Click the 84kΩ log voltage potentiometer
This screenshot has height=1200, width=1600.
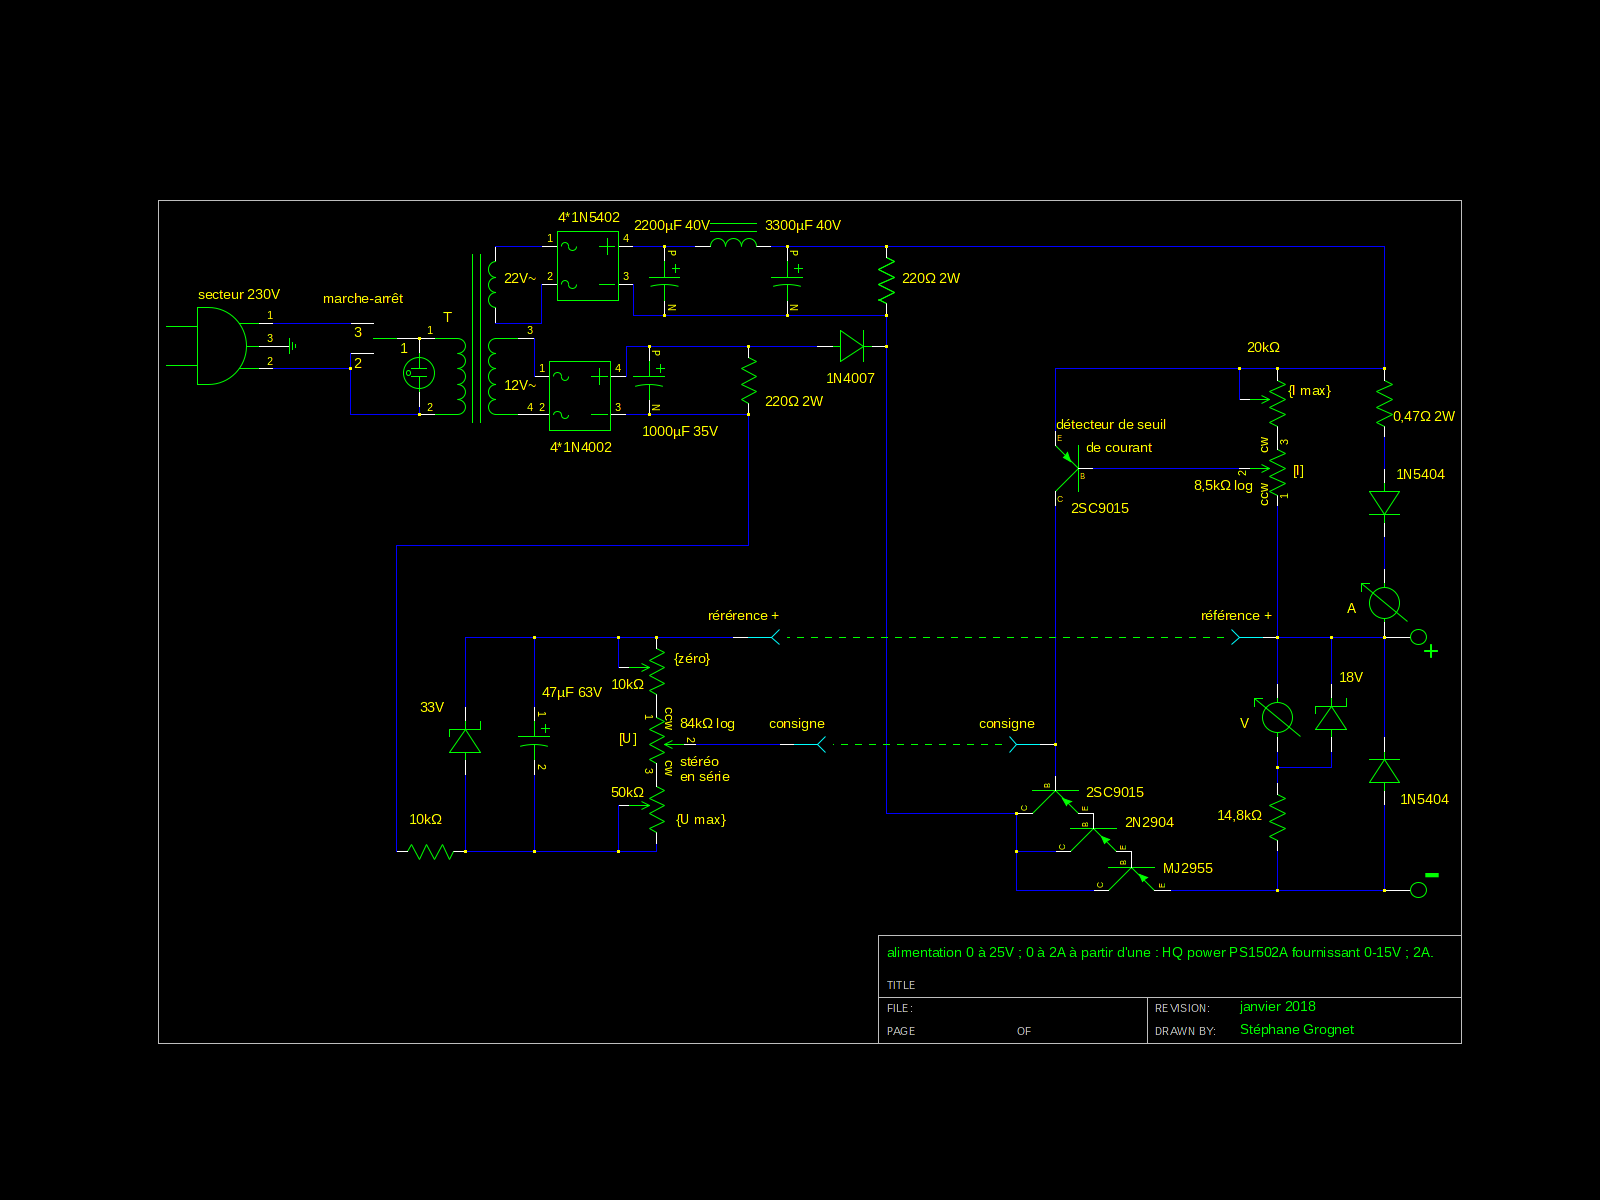[x=657, y=741]
